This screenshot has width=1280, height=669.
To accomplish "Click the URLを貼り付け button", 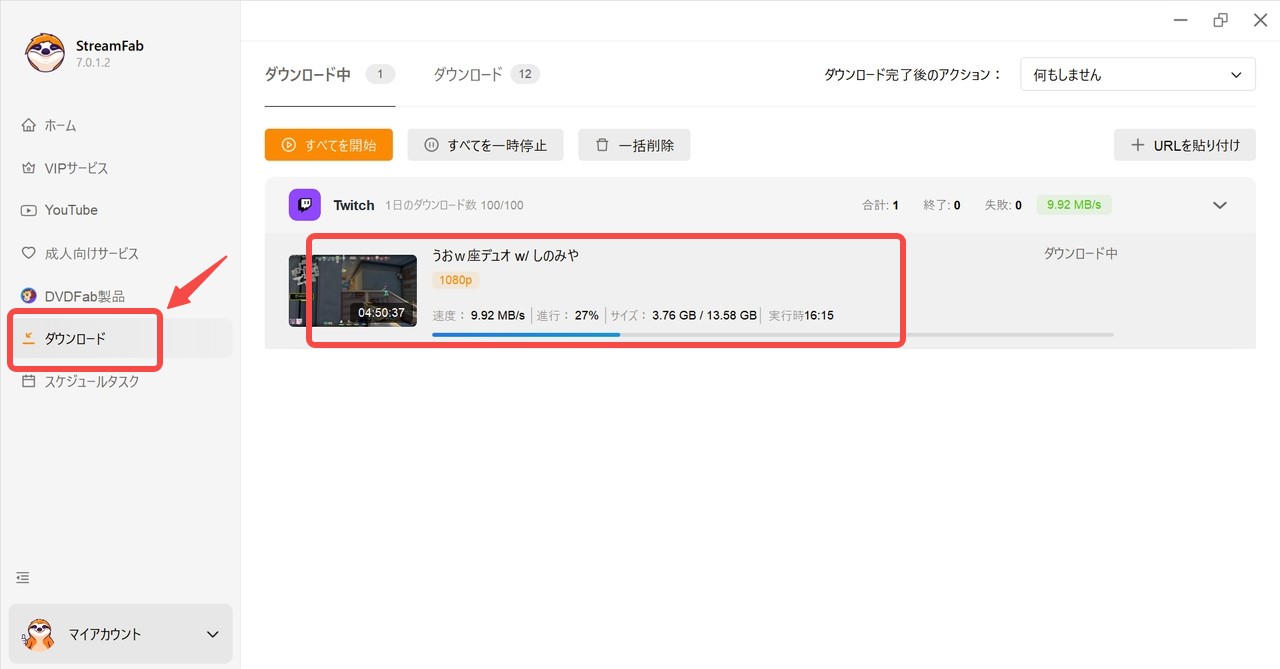I will (x=1184, y=144).
